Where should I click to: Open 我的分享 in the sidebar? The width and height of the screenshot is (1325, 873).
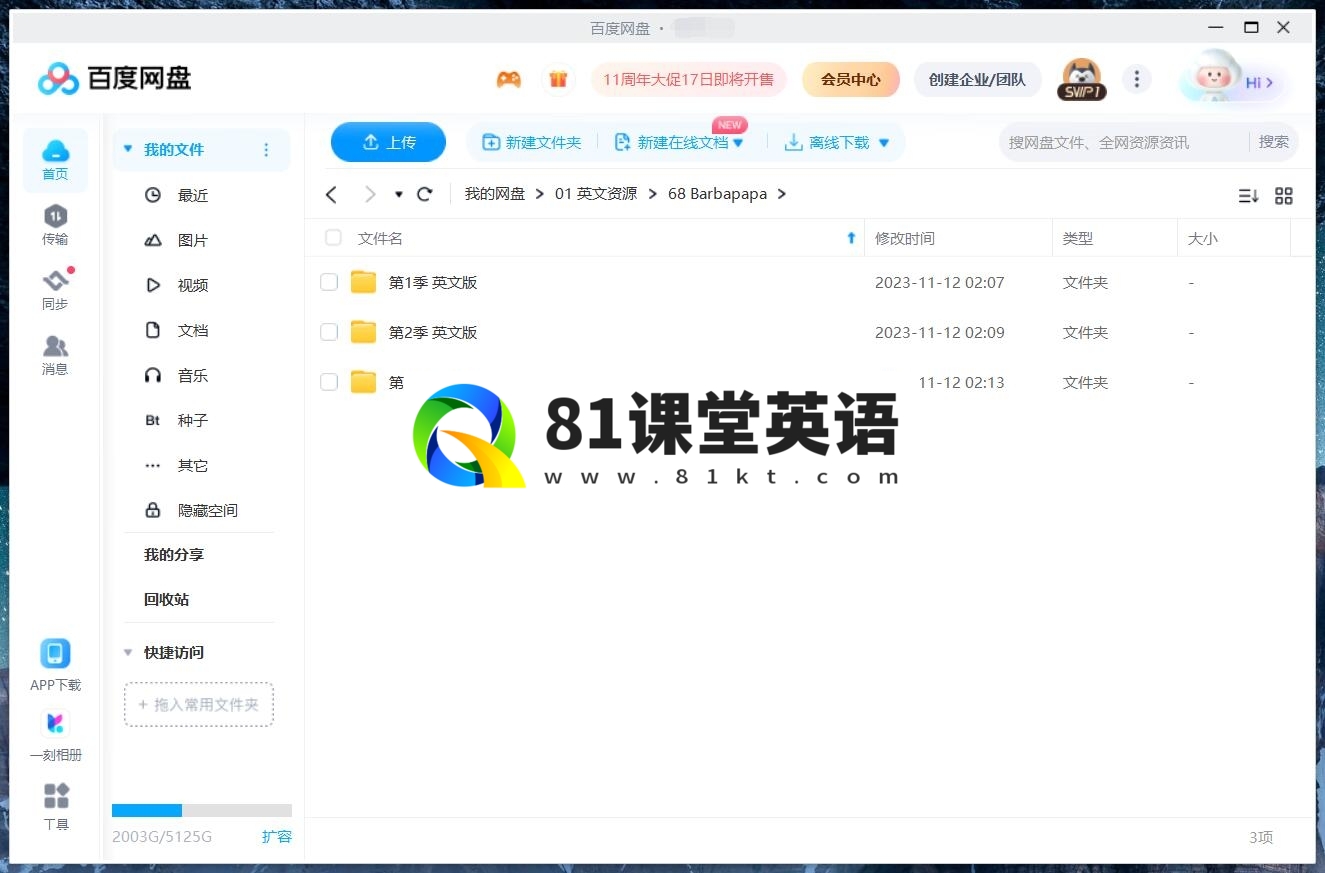pos(174,555)
